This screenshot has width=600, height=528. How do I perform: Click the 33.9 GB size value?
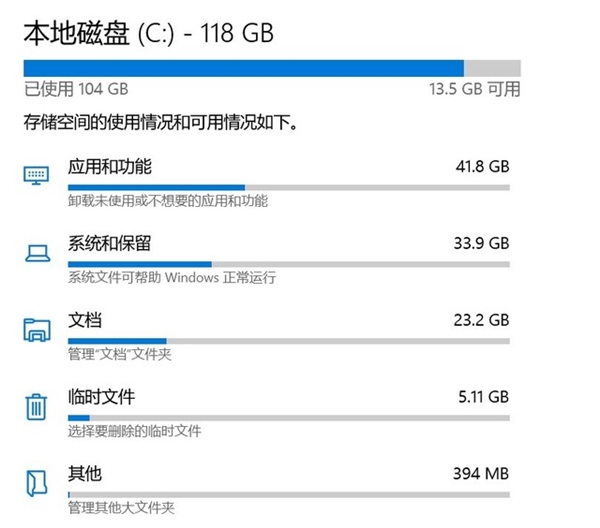[481, 243]
